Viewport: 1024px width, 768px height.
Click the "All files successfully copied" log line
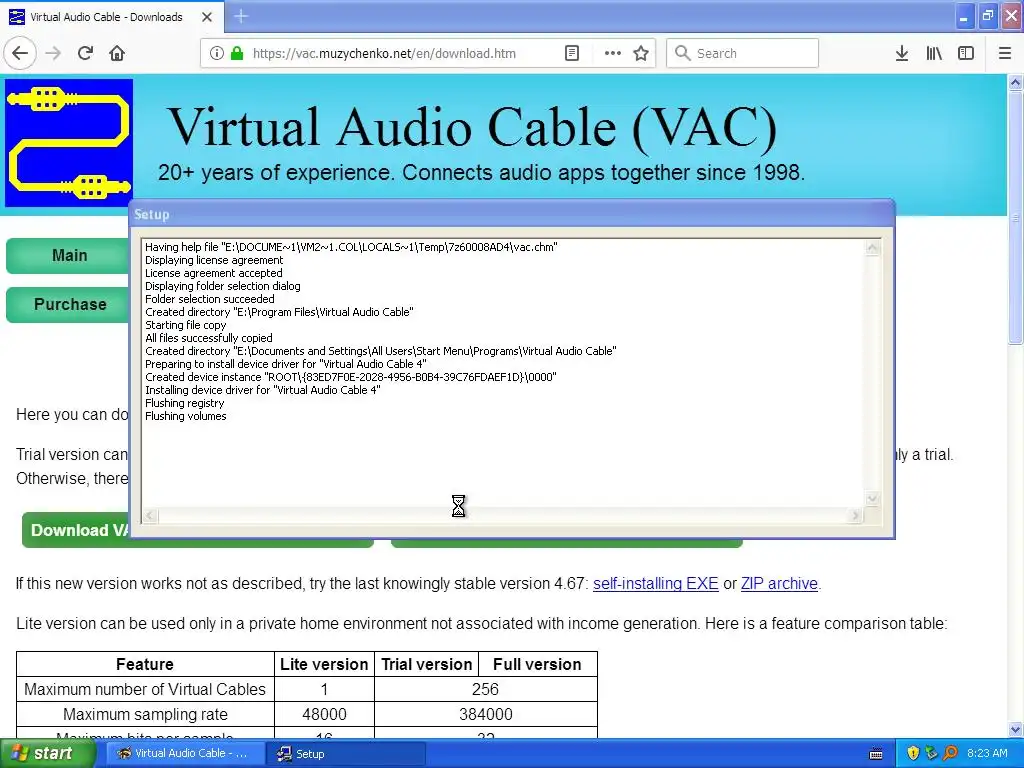pyautogui.click(x=208, y=338)
